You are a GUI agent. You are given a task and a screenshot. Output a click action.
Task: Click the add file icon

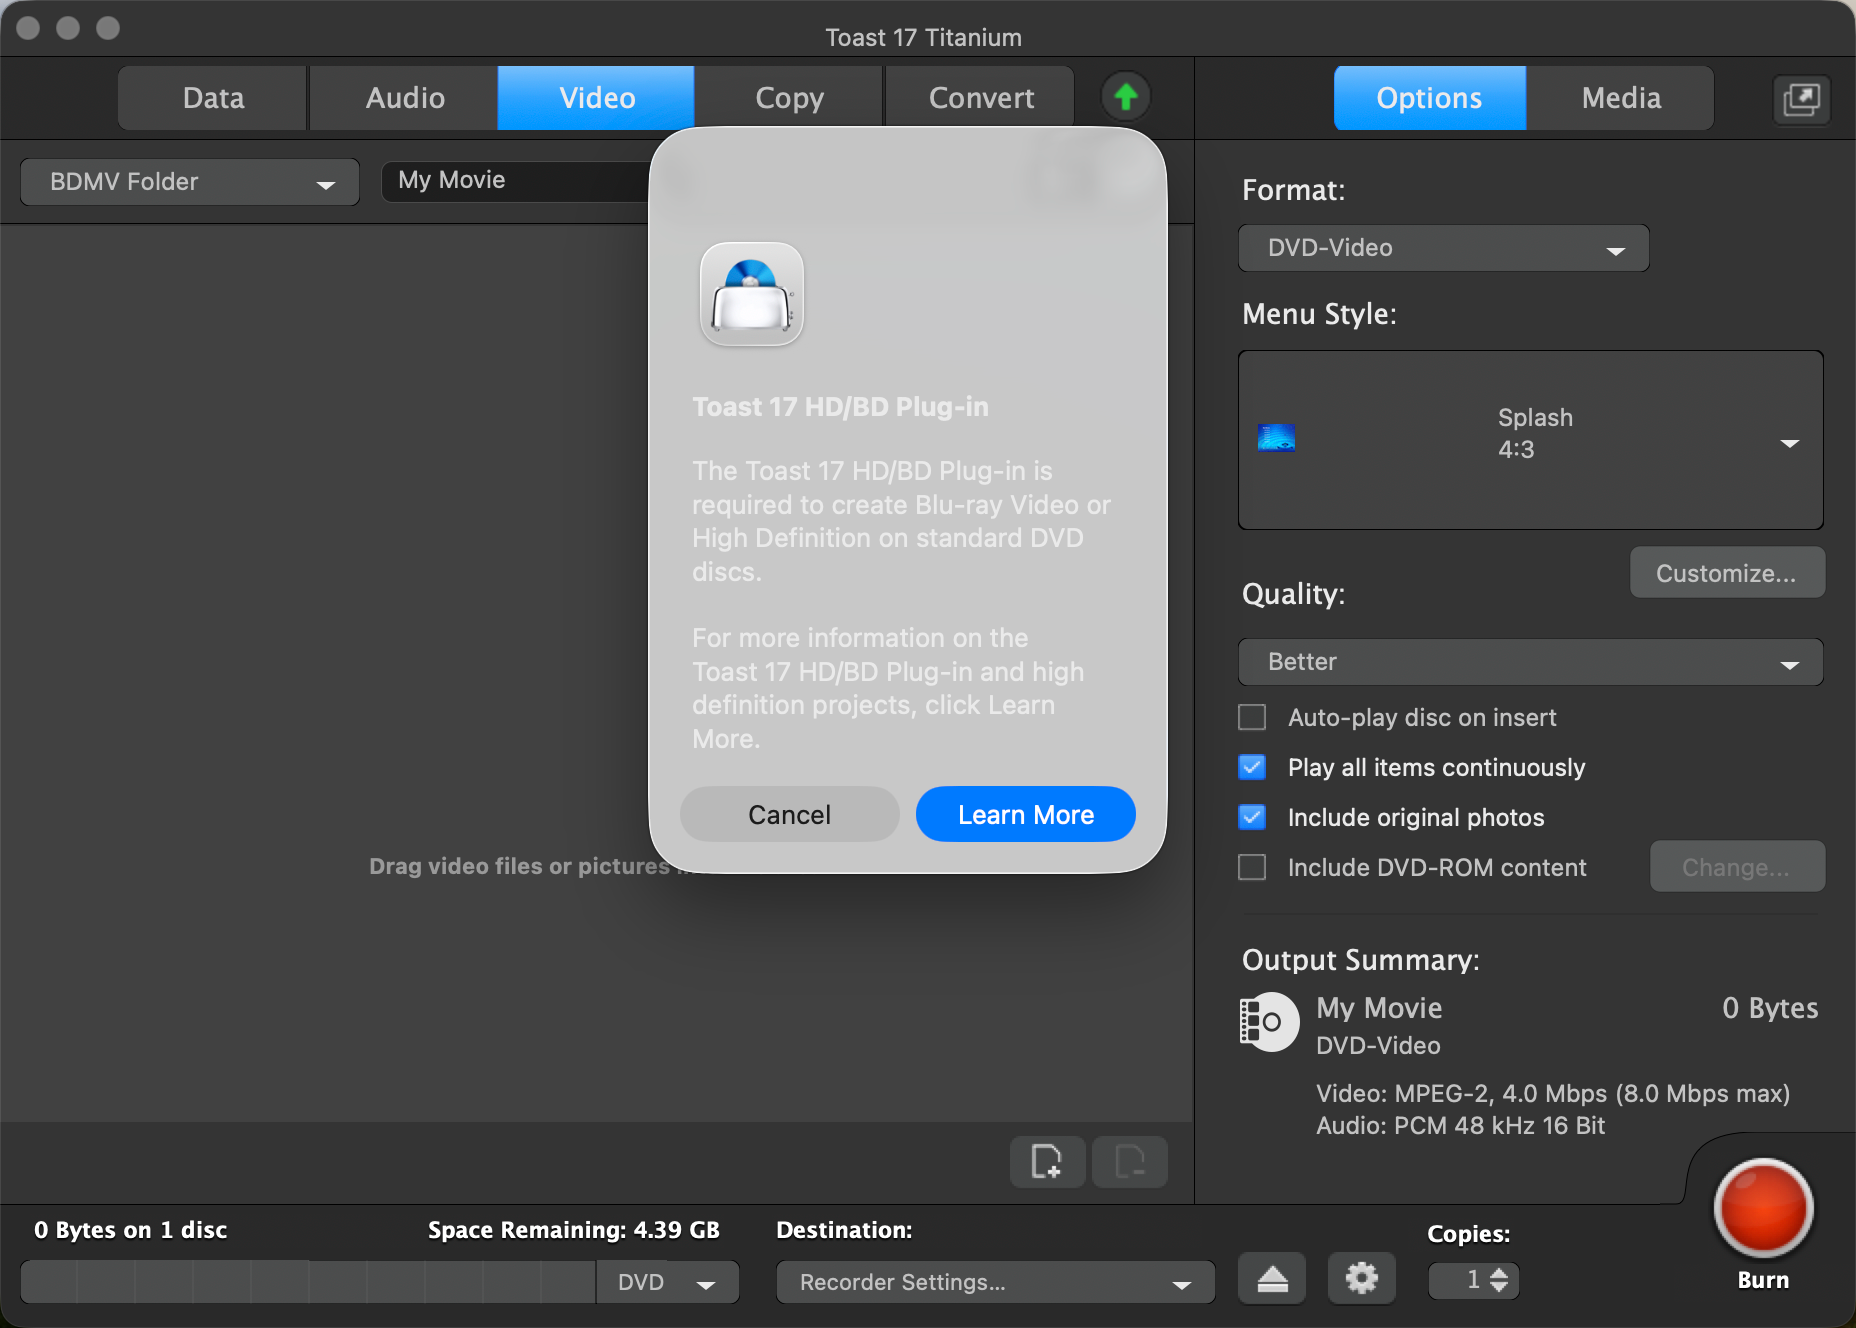[x=1047, y=1162]
